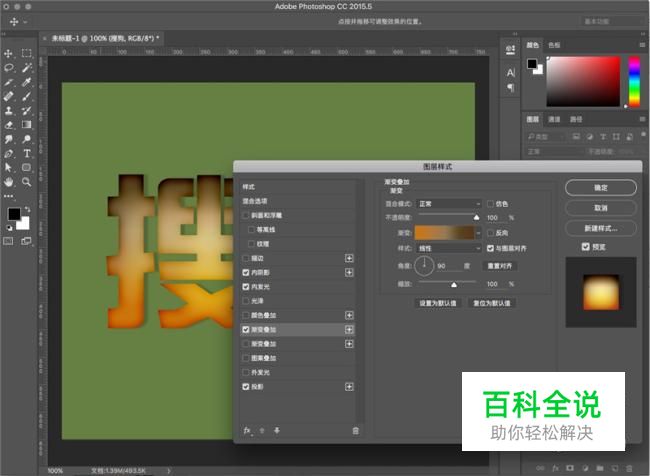The height and width of the screenshot is (476, 650).
Task: Enable the 仿色 dither checkbox
Action: point(490,204)
